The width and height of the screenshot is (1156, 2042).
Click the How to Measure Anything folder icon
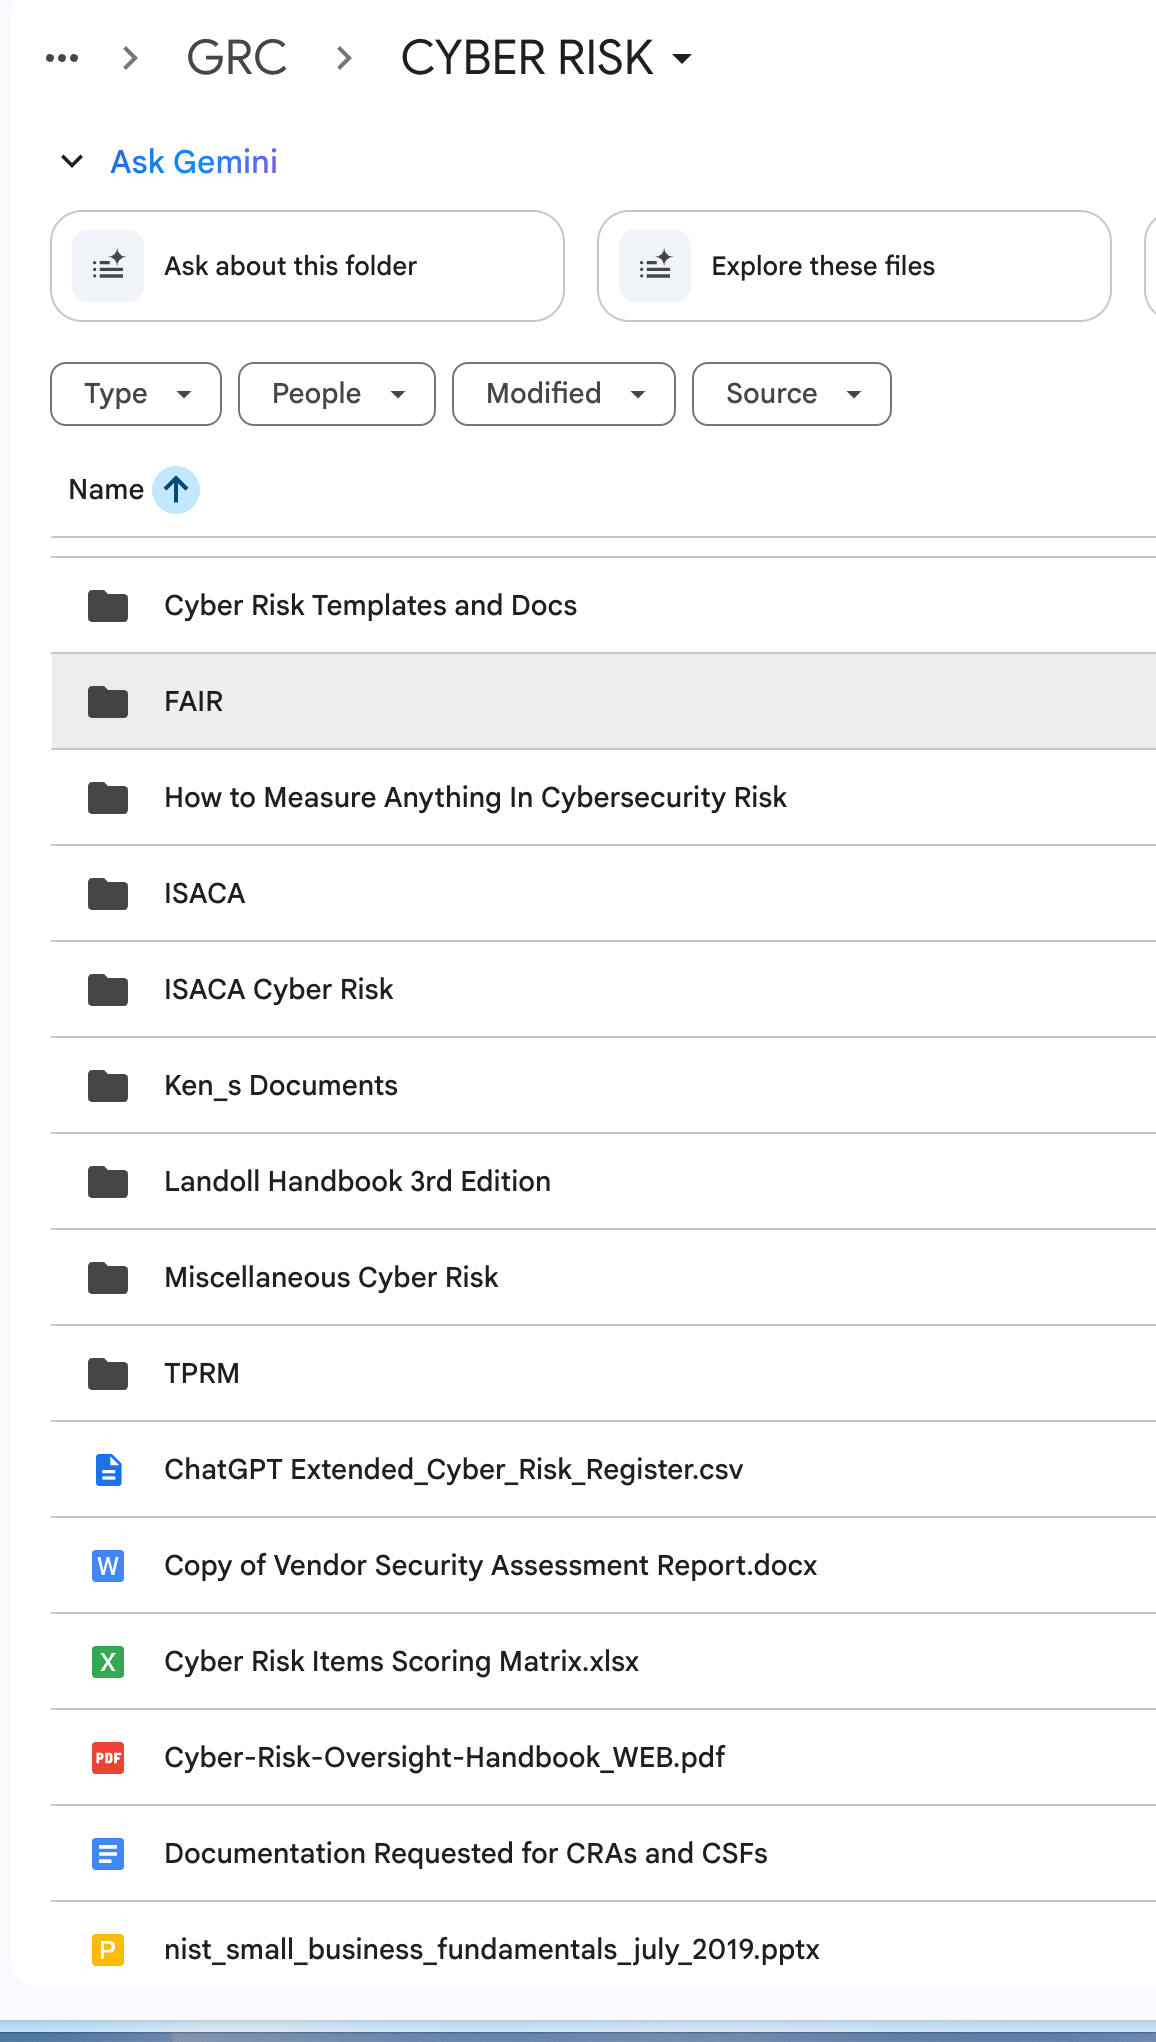point(108,798)
